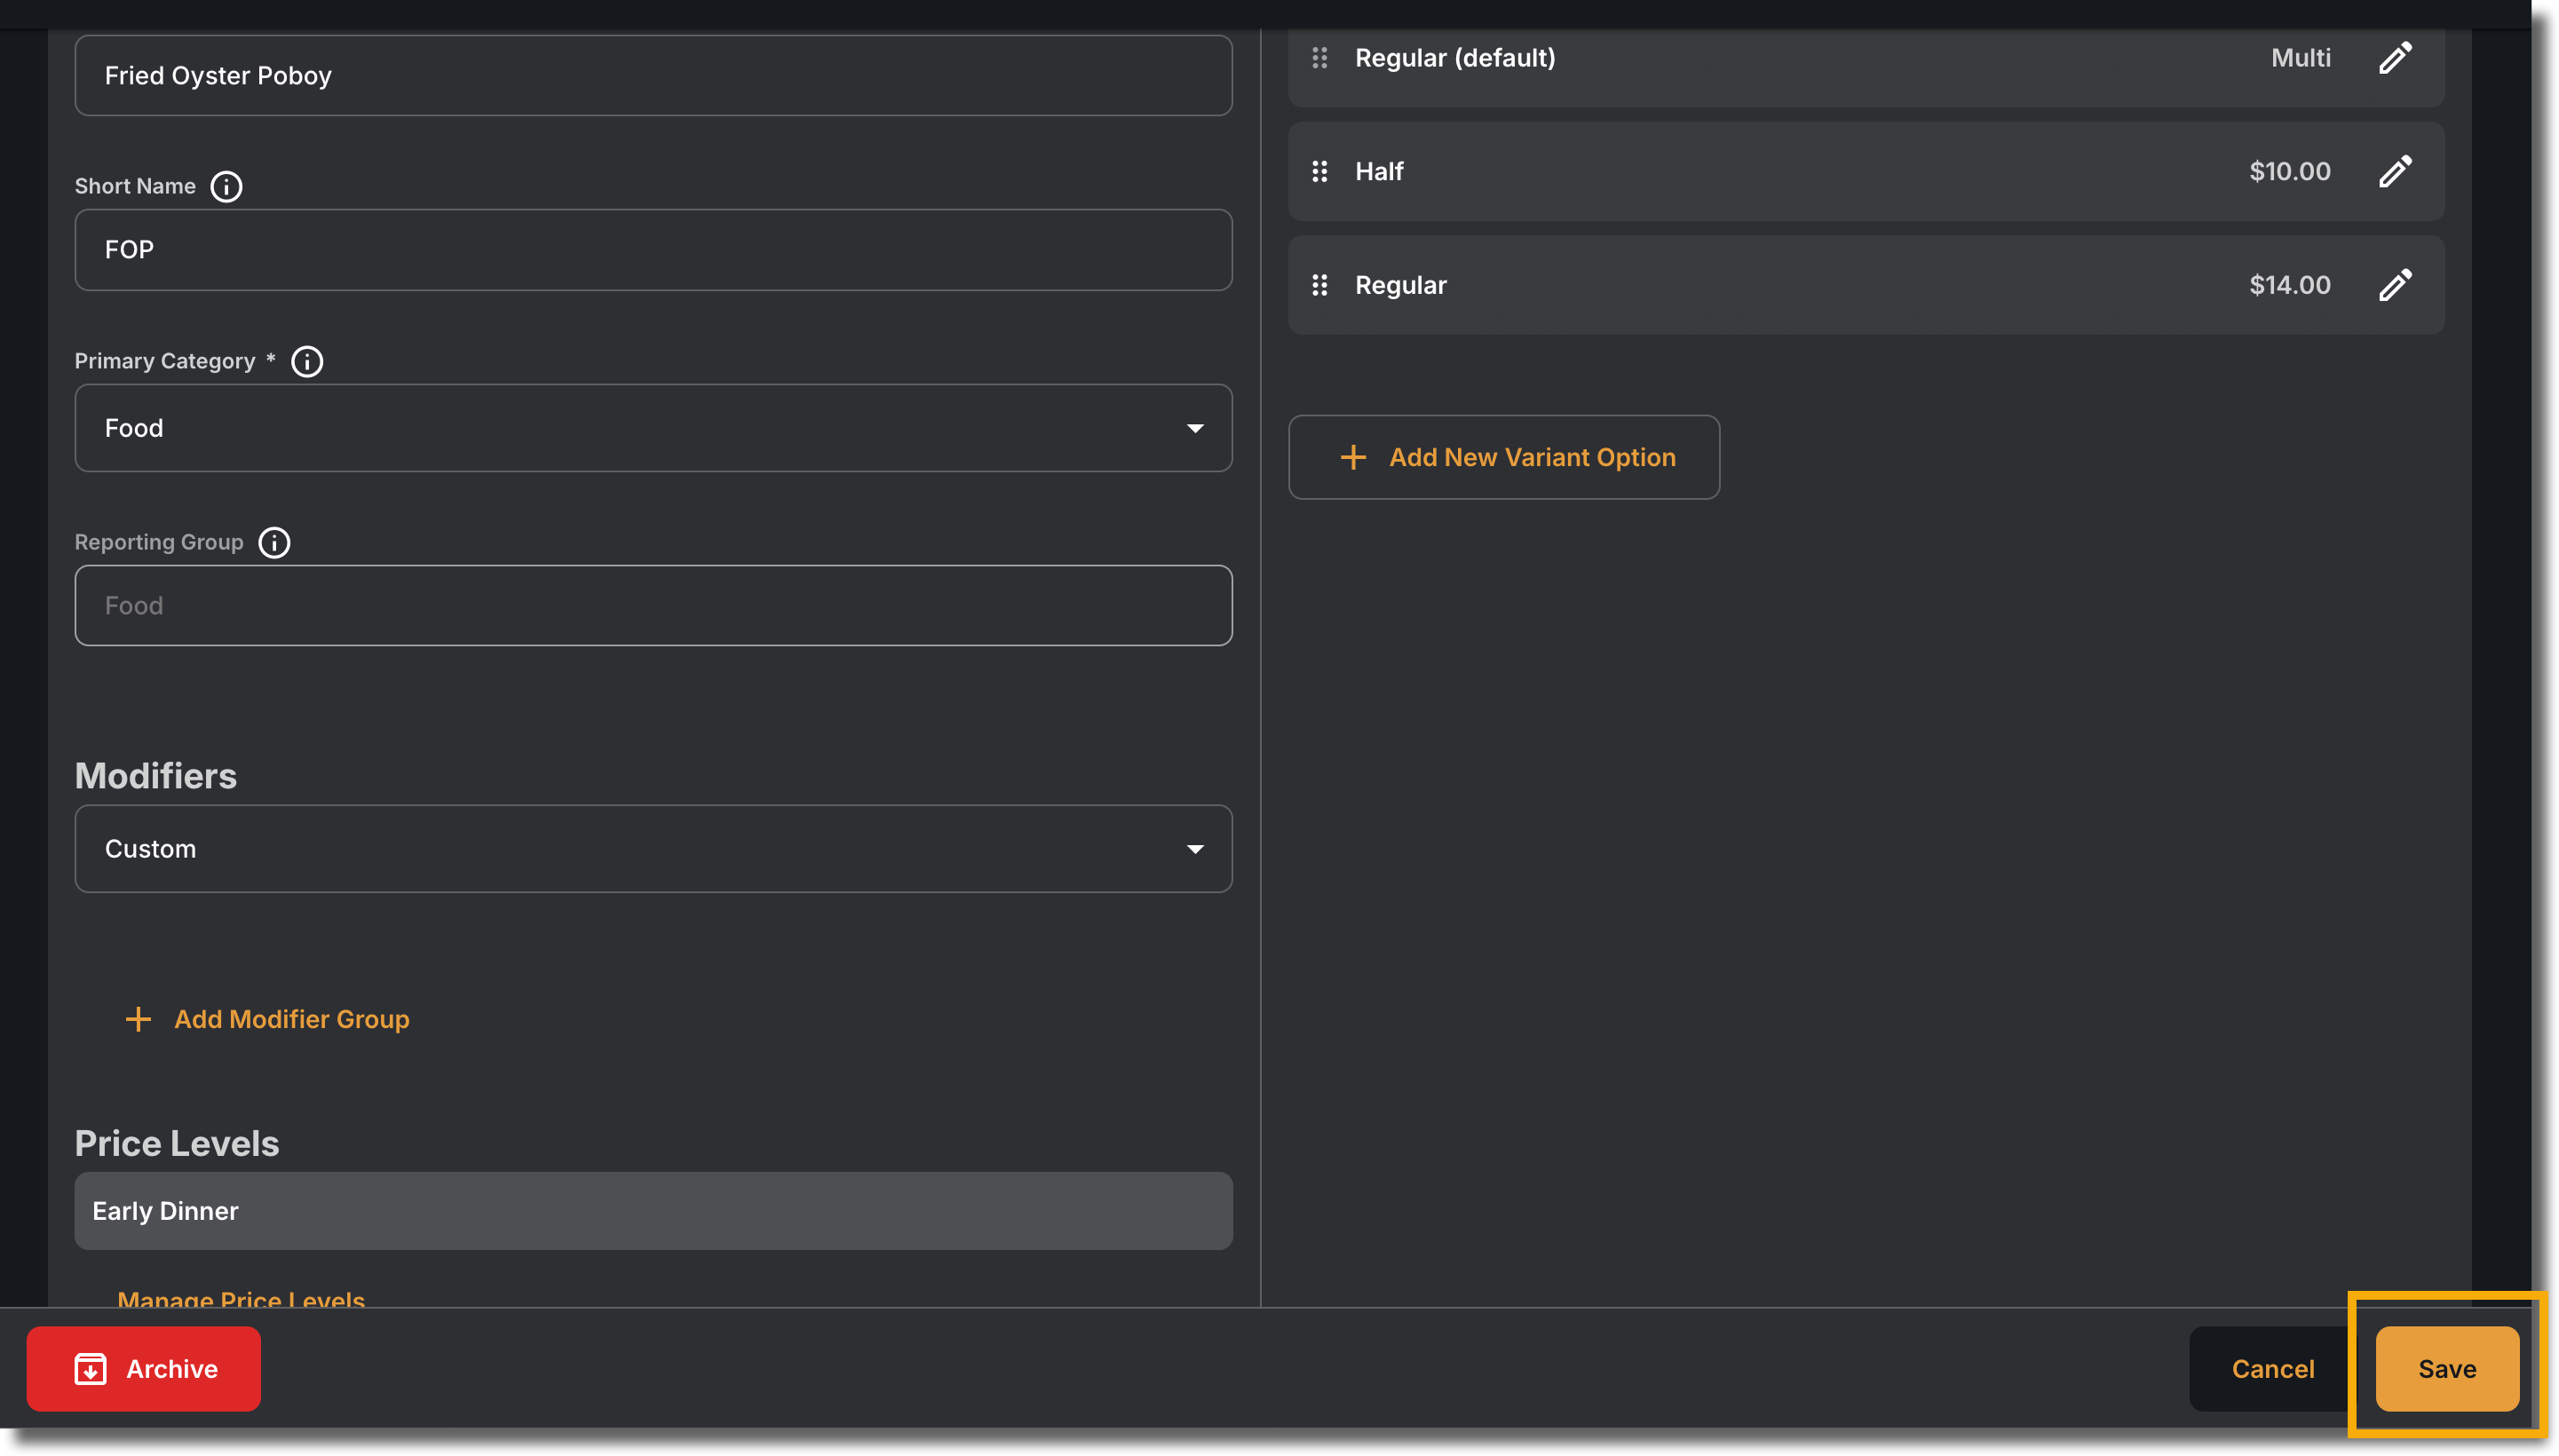Click the Short Name field containing FOP

653,250
